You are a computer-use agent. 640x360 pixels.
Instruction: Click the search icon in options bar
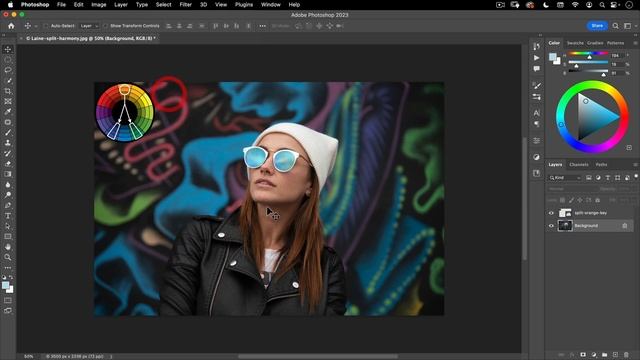tap(616, 26)
